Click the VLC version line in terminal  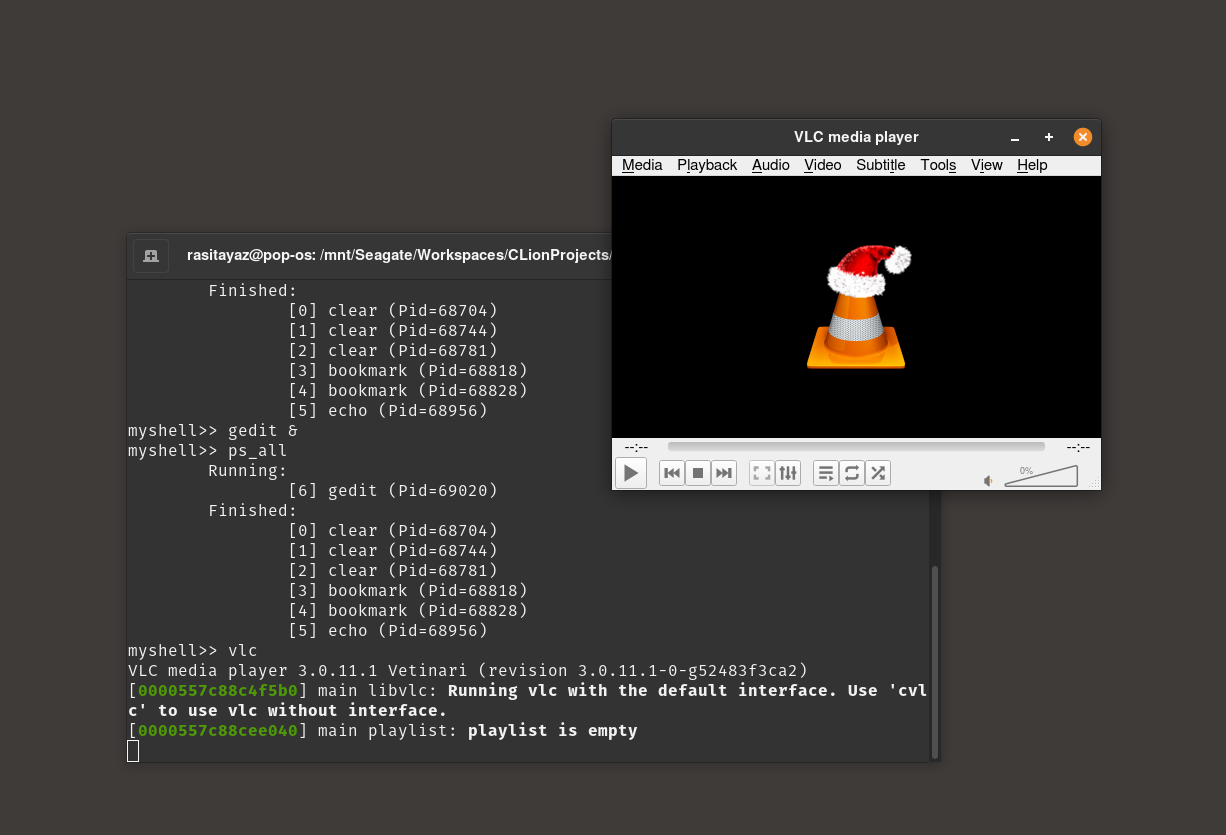(x=468, y=671)
